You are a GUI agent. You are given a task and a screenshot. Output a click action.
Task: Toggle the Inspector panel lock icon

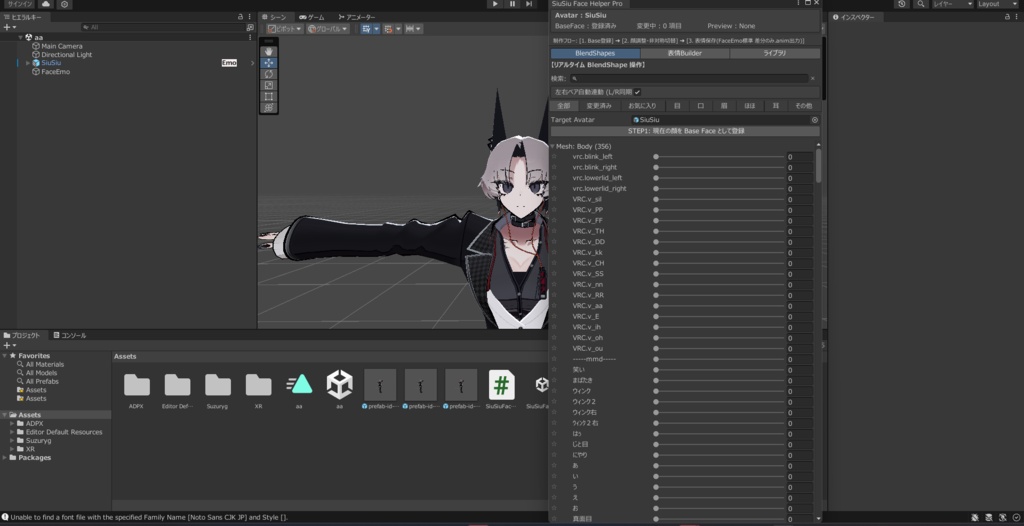pyautogui.click(x=1008, y=17)
